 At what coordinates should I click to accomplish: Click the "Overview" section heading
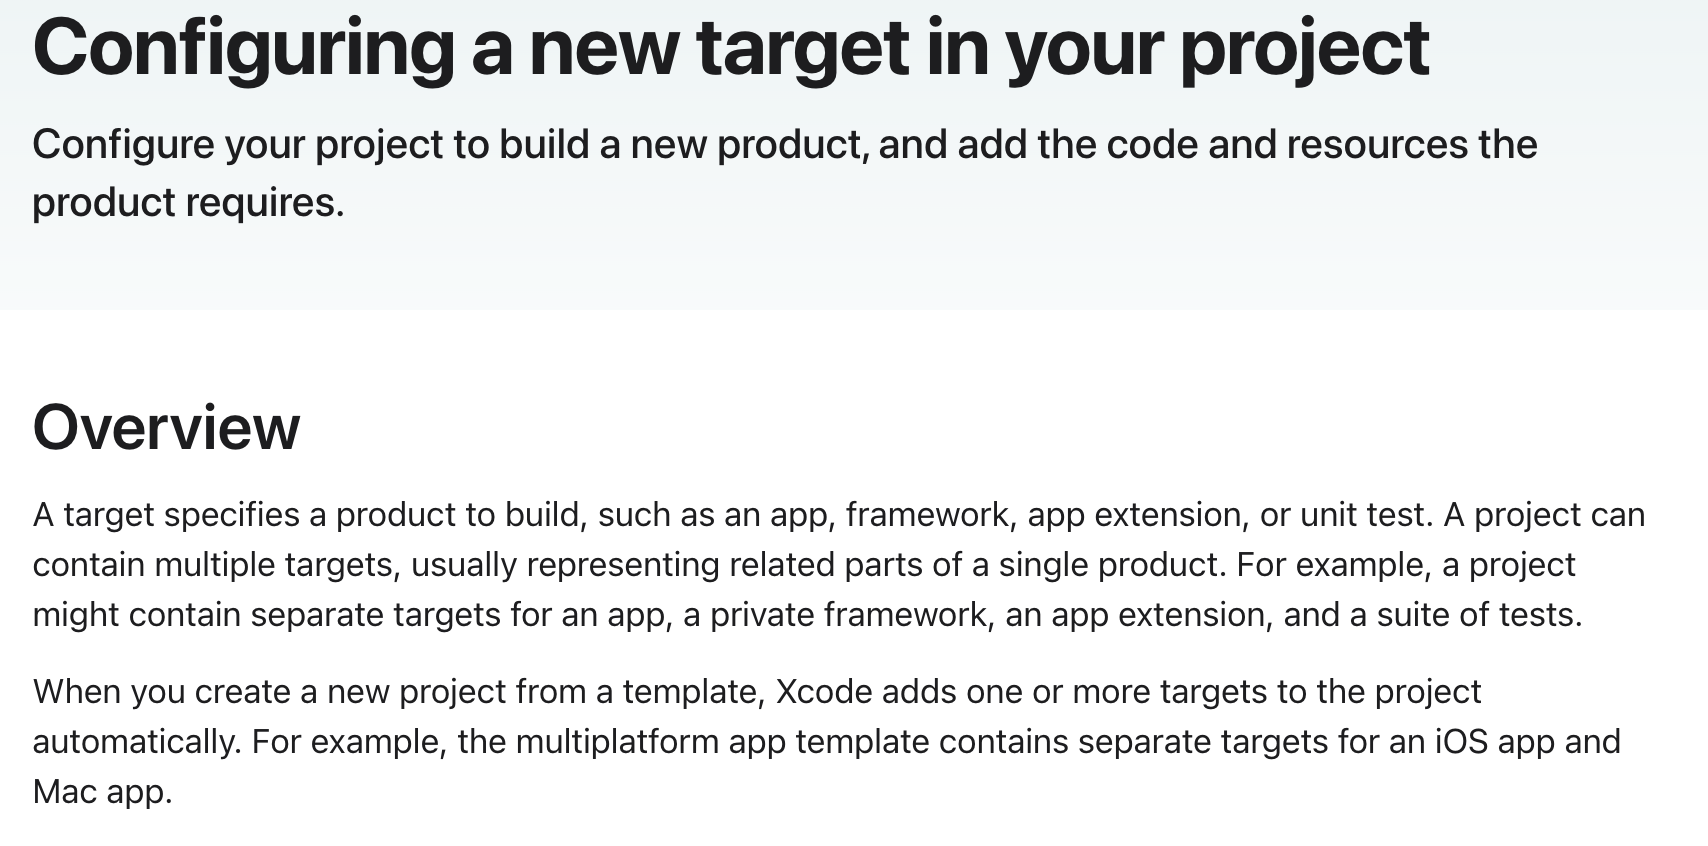pyautogui.click(x=166, y=428)
